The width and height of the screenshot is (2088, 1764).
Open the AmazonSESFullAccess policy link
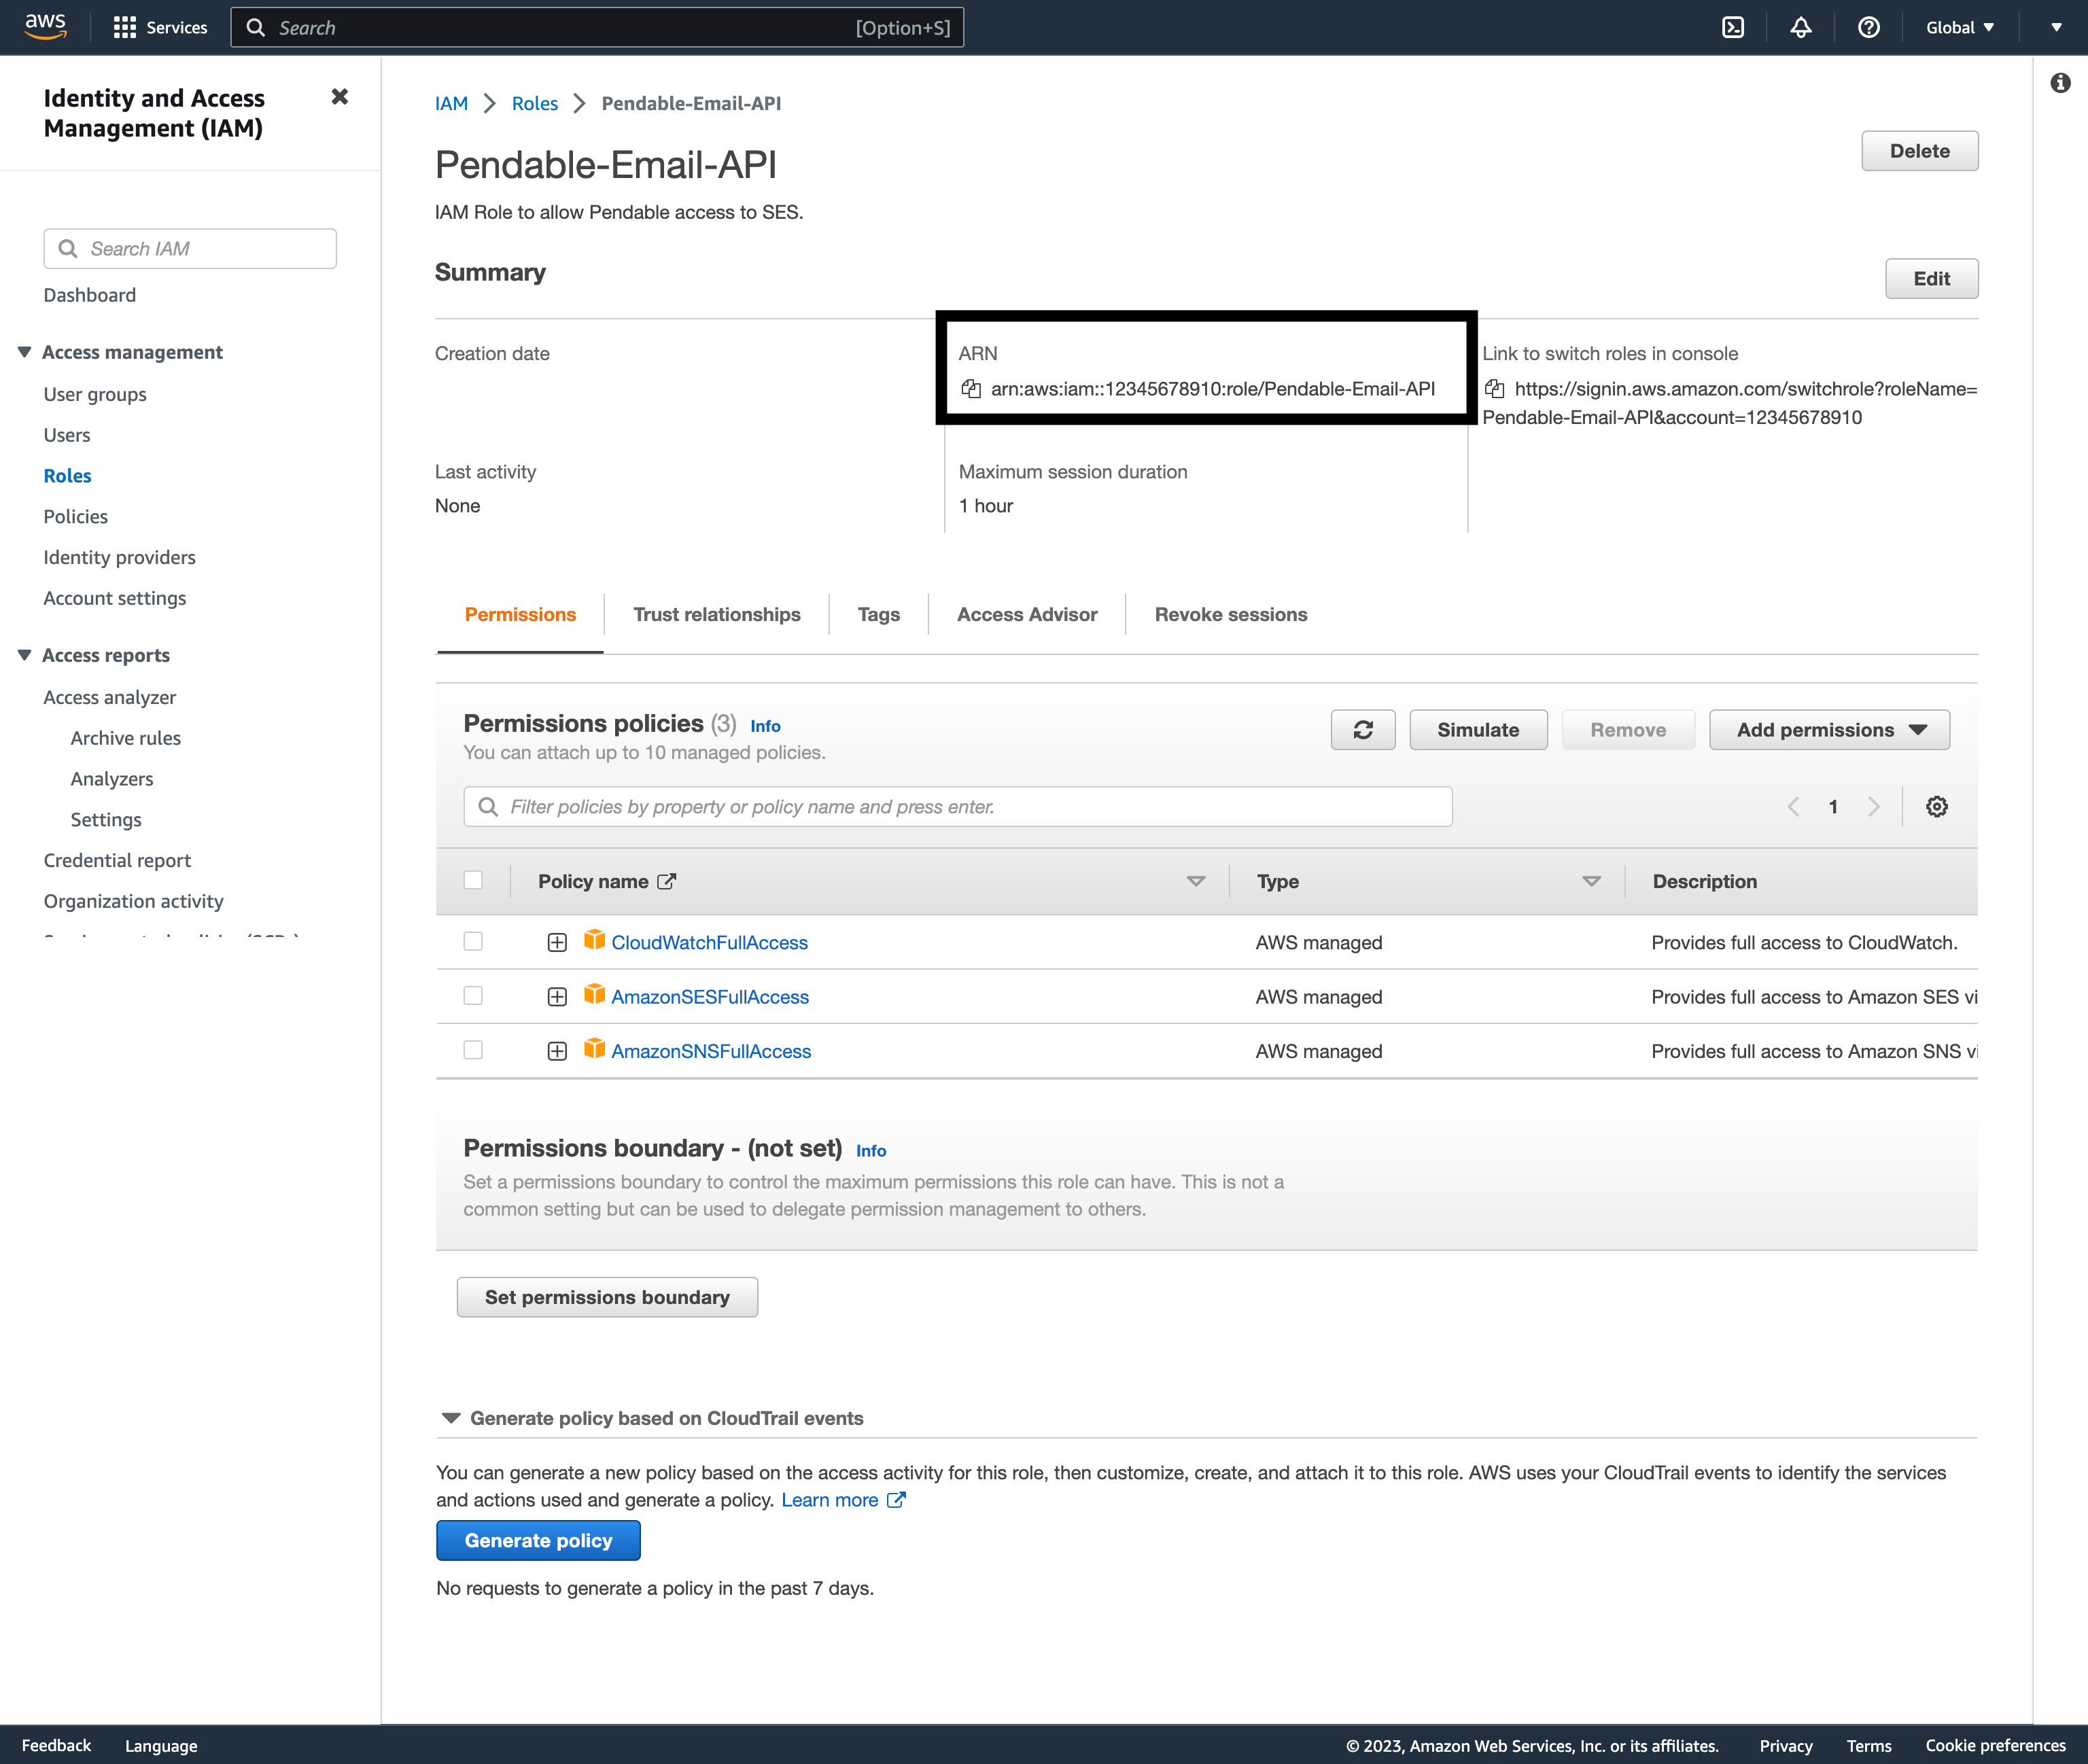pos(710,997)
